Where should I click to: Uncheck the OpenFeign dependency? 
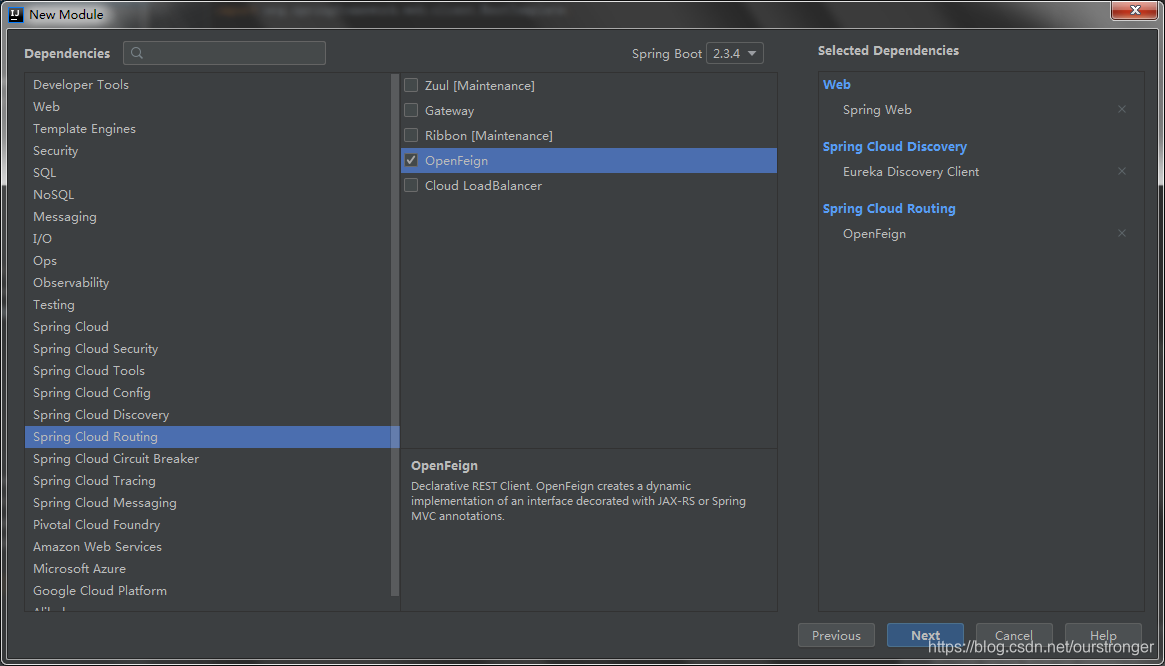(x=411, y=161)
